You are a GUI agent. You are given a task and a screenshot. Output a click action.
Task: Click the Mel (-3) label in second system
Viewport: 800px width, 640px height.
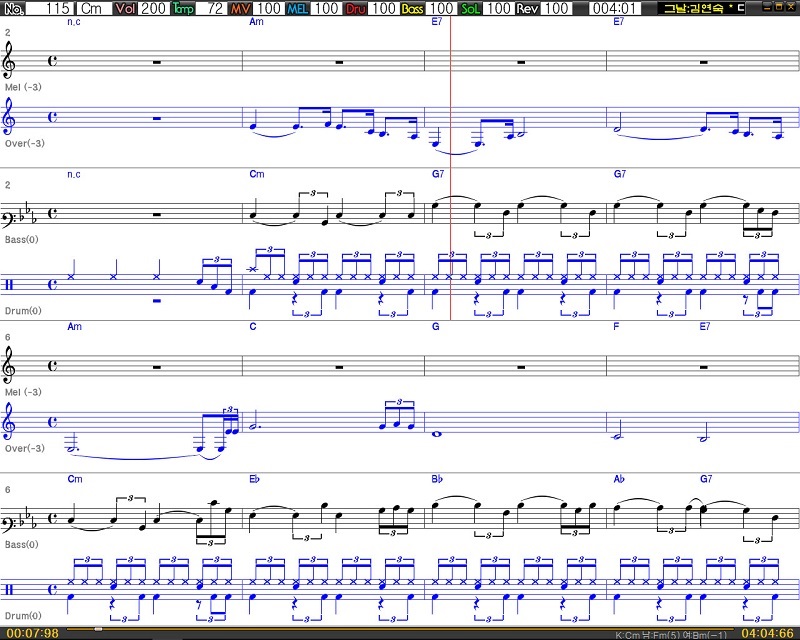[x=23, y=392]
